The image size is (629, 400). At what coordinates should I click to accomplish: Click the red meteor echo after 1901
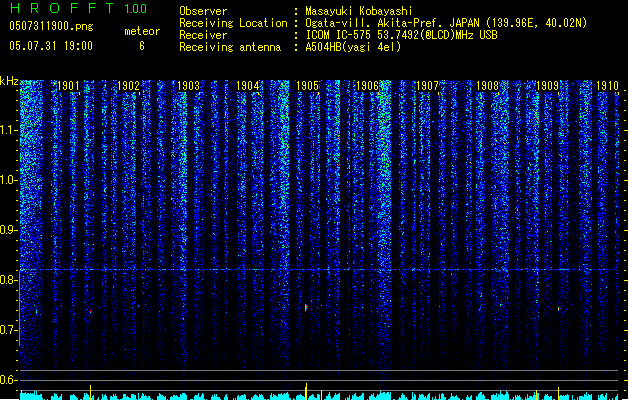pos(91,311)
